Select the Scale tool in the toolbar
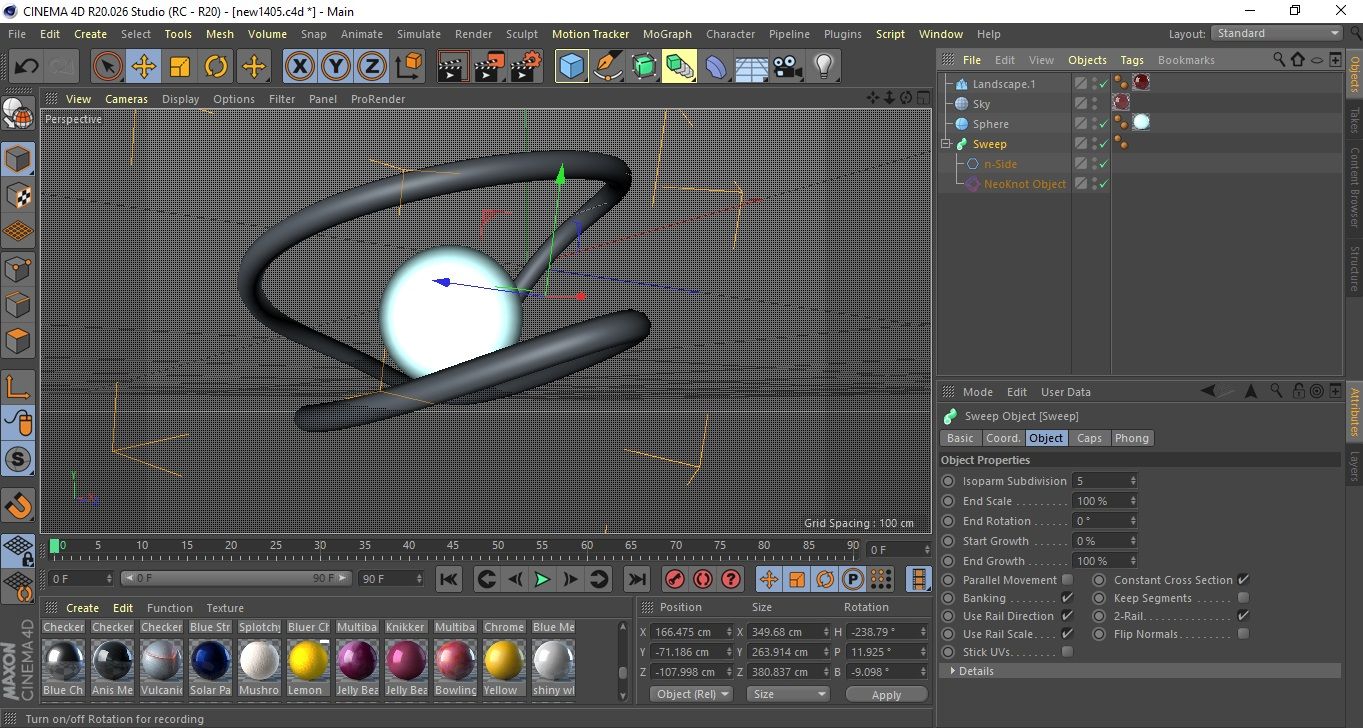Viewport: 1363px width, 728px height. [180, 67]
